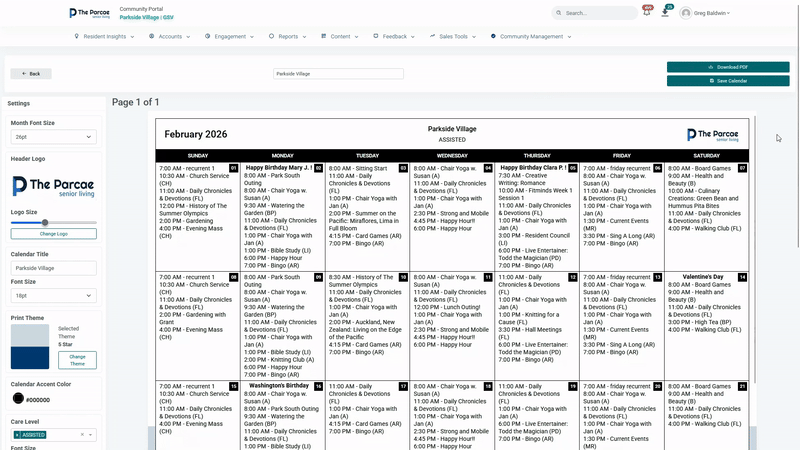Click WEDNESDAY column header
800x450 pixels.
pos(452,156)
